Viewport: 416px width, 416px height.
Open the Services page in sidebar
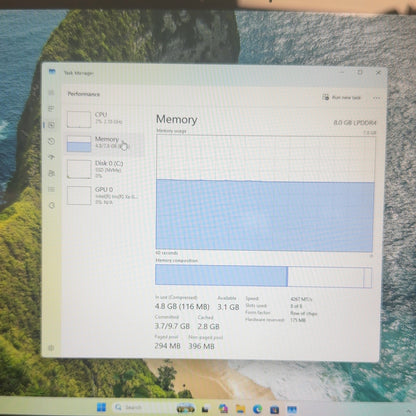coord(51,205)
